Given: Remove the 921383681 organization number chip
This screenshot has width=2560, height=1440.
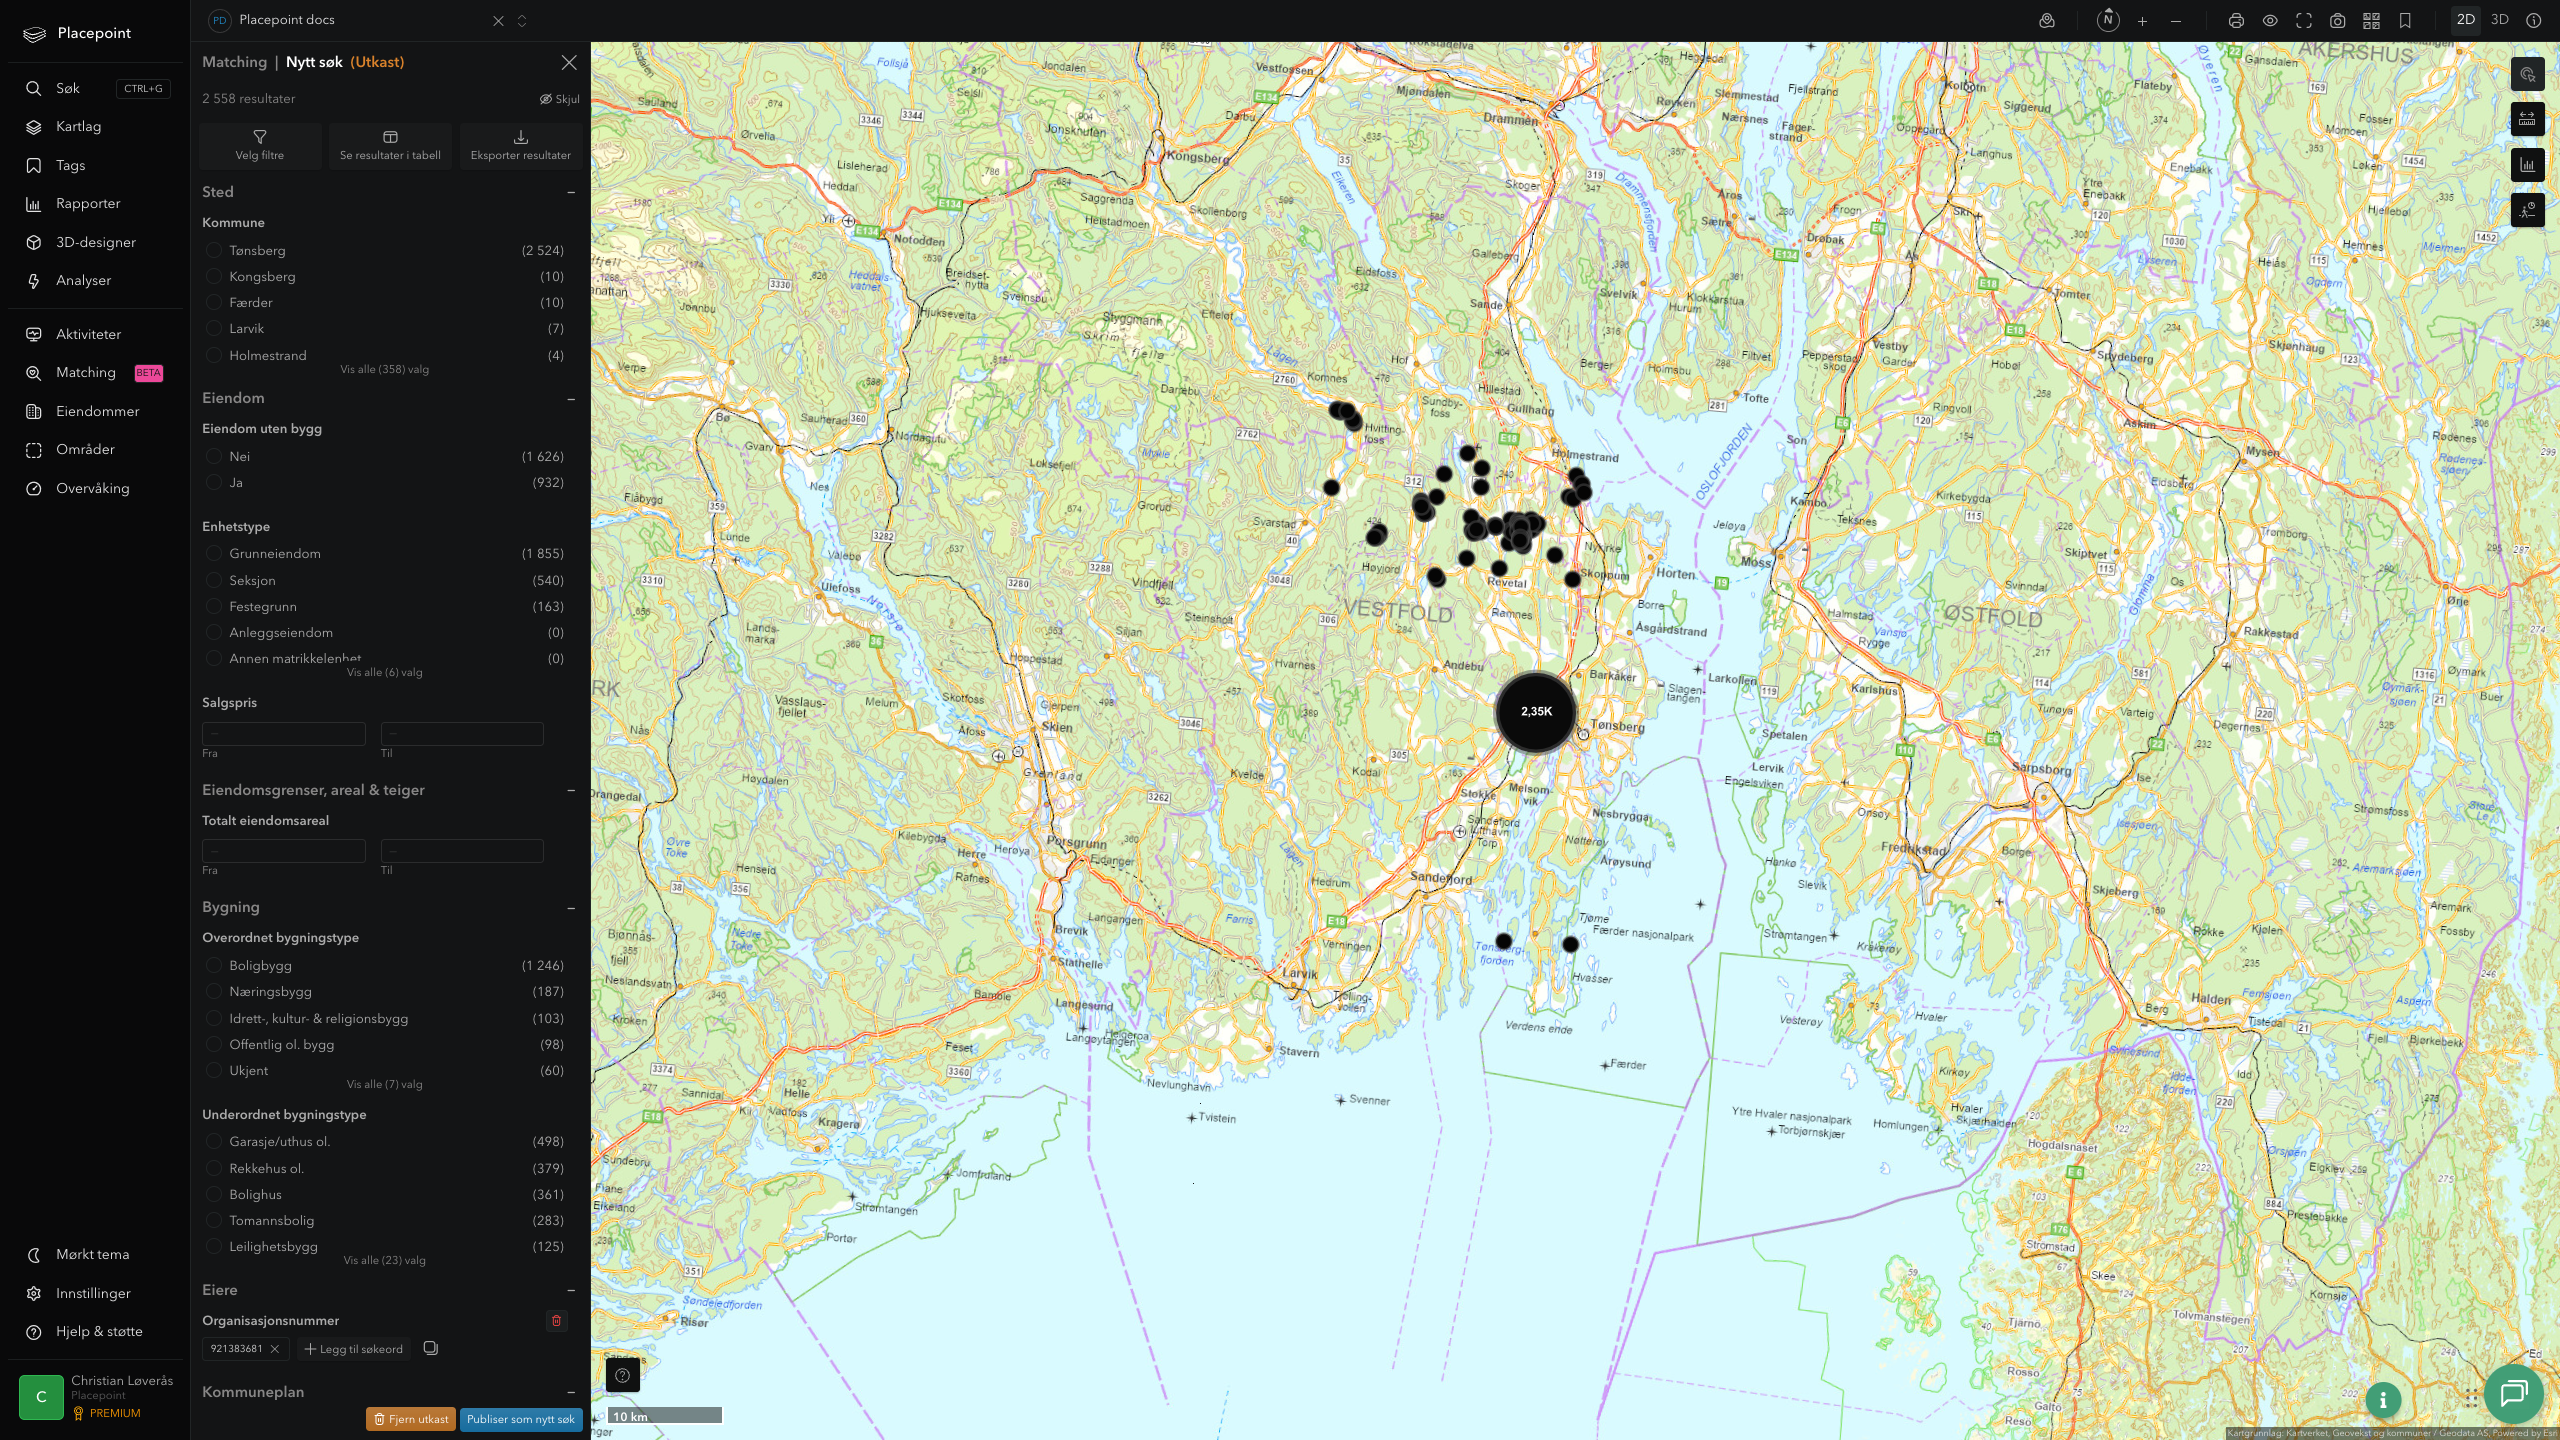Looking at the screenshot, I should pyautogui.click(x=275, y=1349).
